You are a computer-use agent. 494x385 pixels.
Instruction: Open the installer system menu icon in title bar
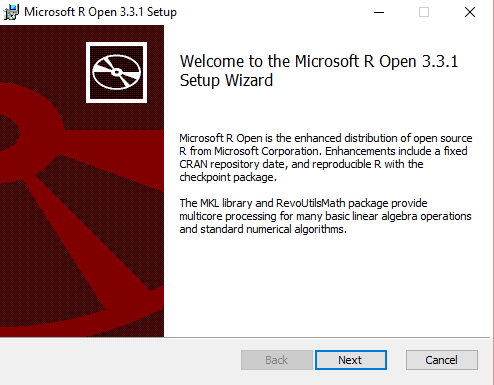pyautogui.click(x=11, y=12)
